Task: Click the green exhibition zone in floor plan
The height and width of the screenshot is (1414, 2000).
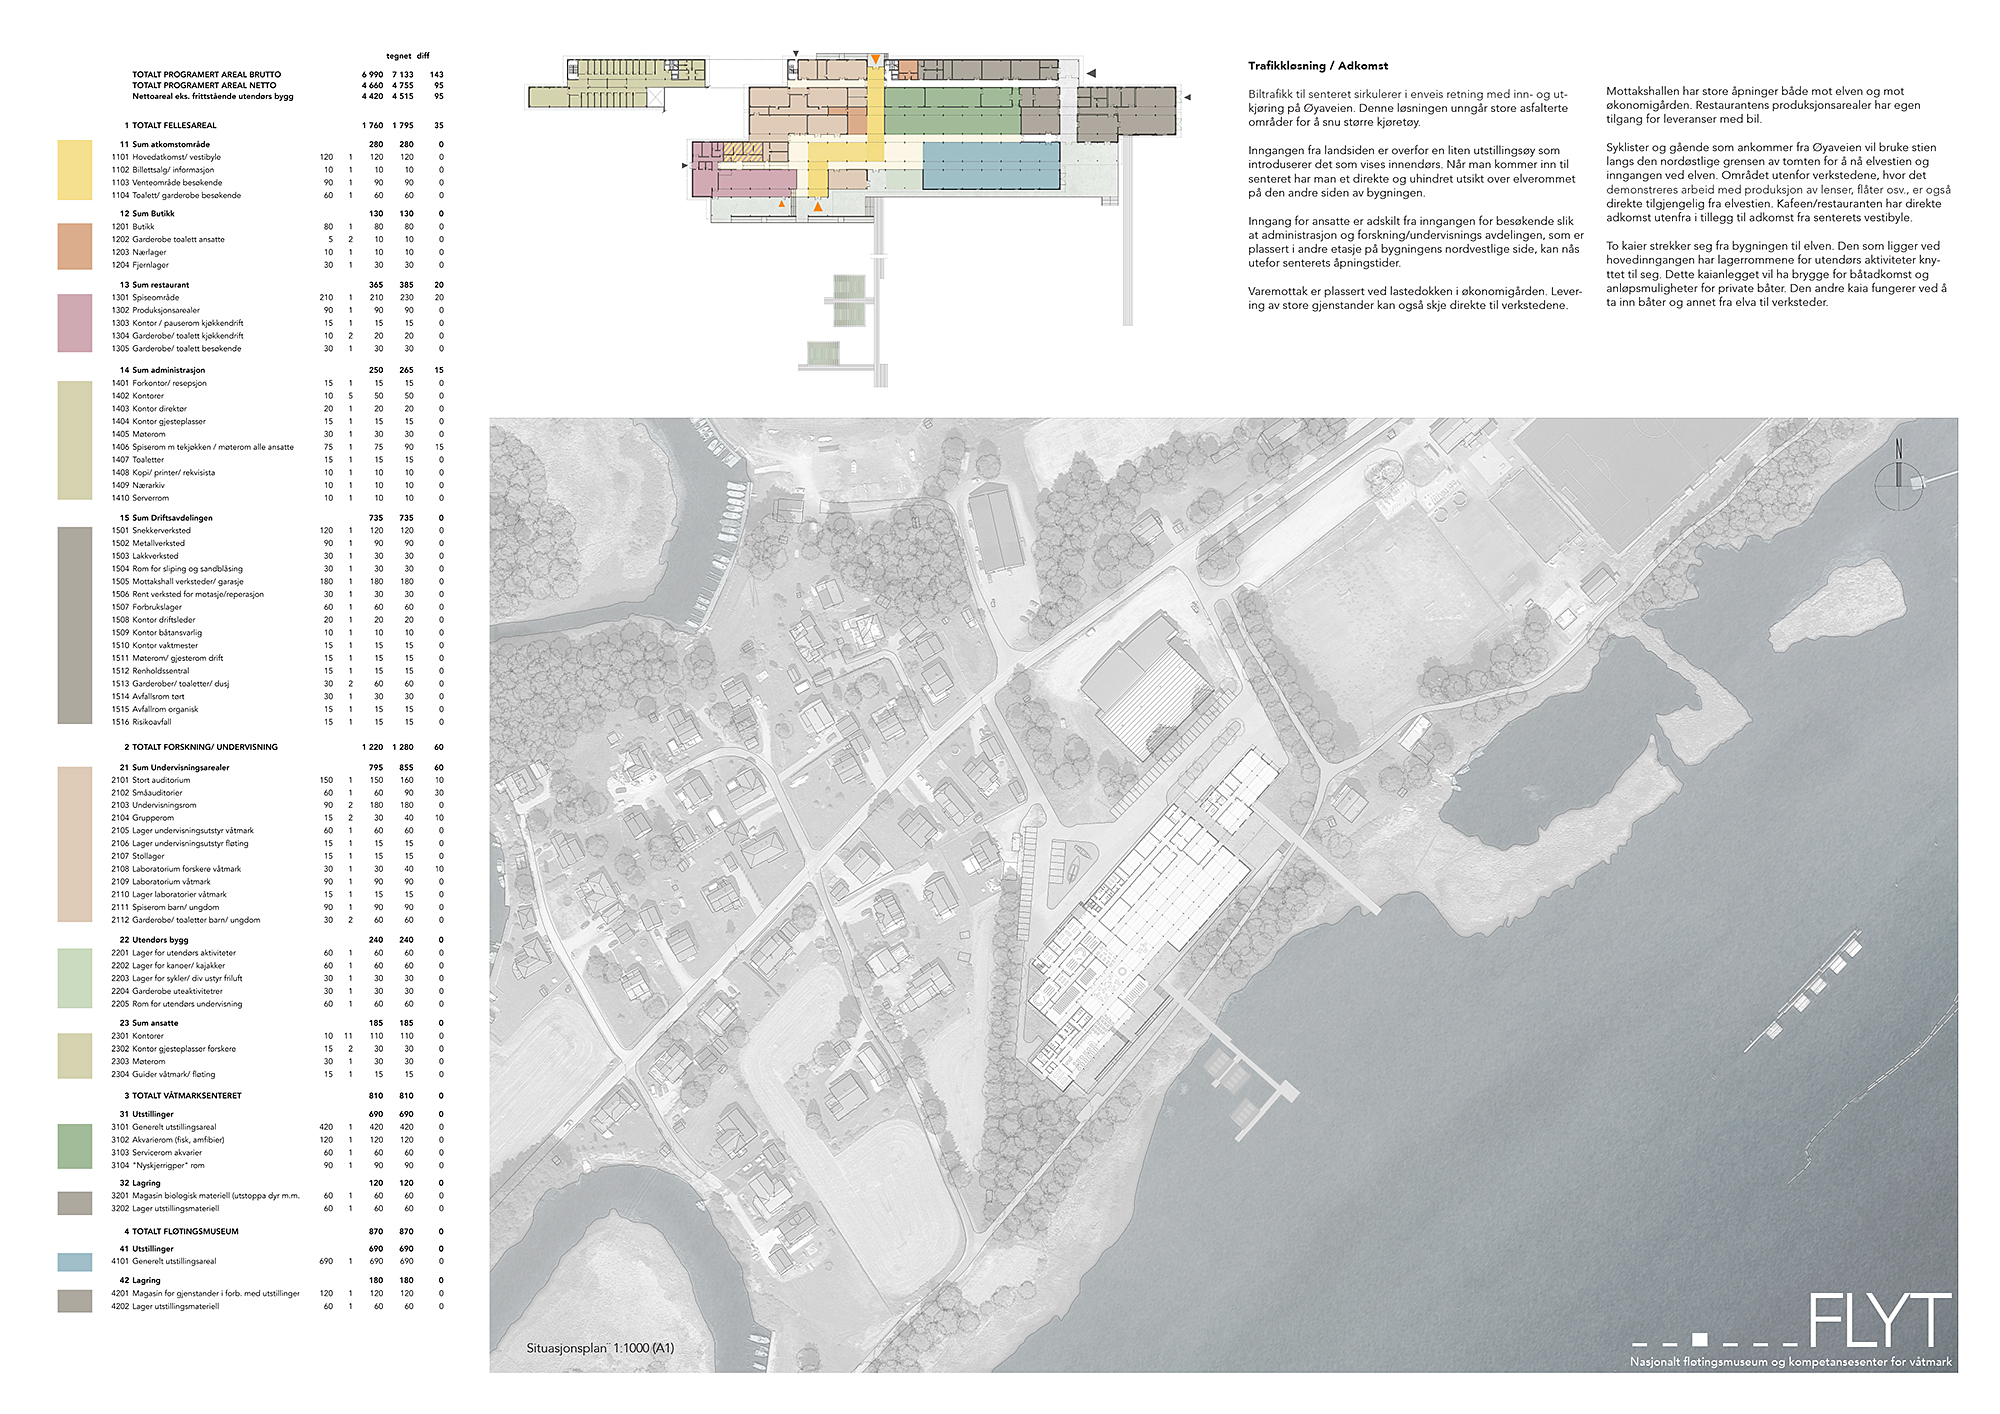Action: [950, 110]
